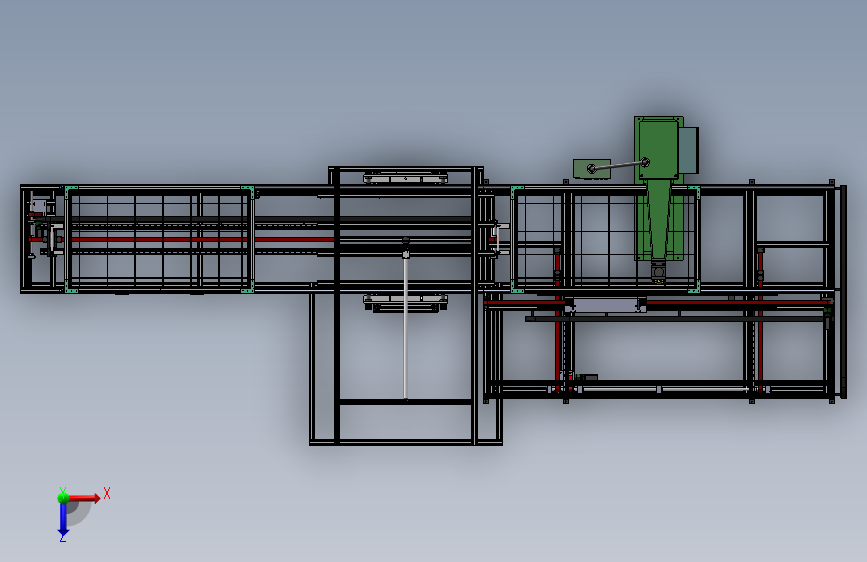Click the red X axis arrow of the triad

click(x=84, y=498)
